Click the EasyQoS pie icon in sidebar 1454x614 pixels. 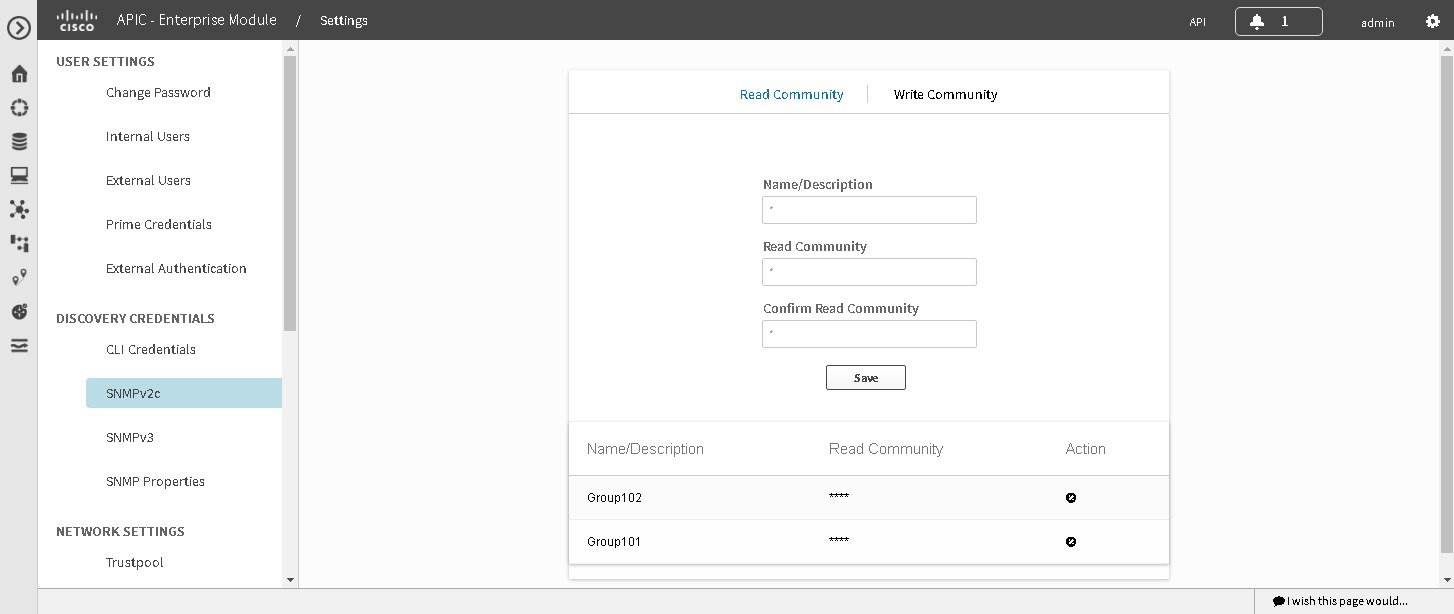[x=18, y=311]
